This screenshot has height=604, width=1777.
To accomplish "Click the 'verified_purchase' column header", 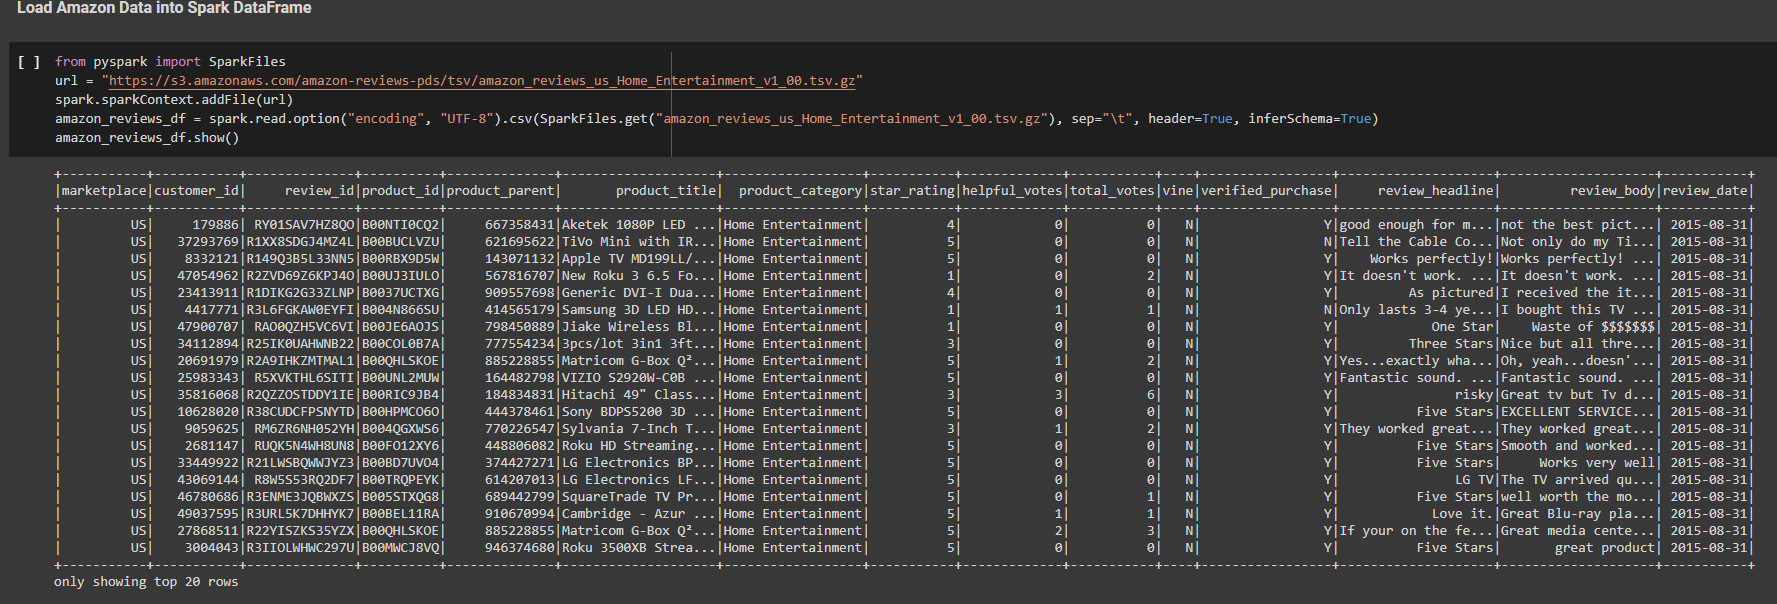I will click(1266, 191).
